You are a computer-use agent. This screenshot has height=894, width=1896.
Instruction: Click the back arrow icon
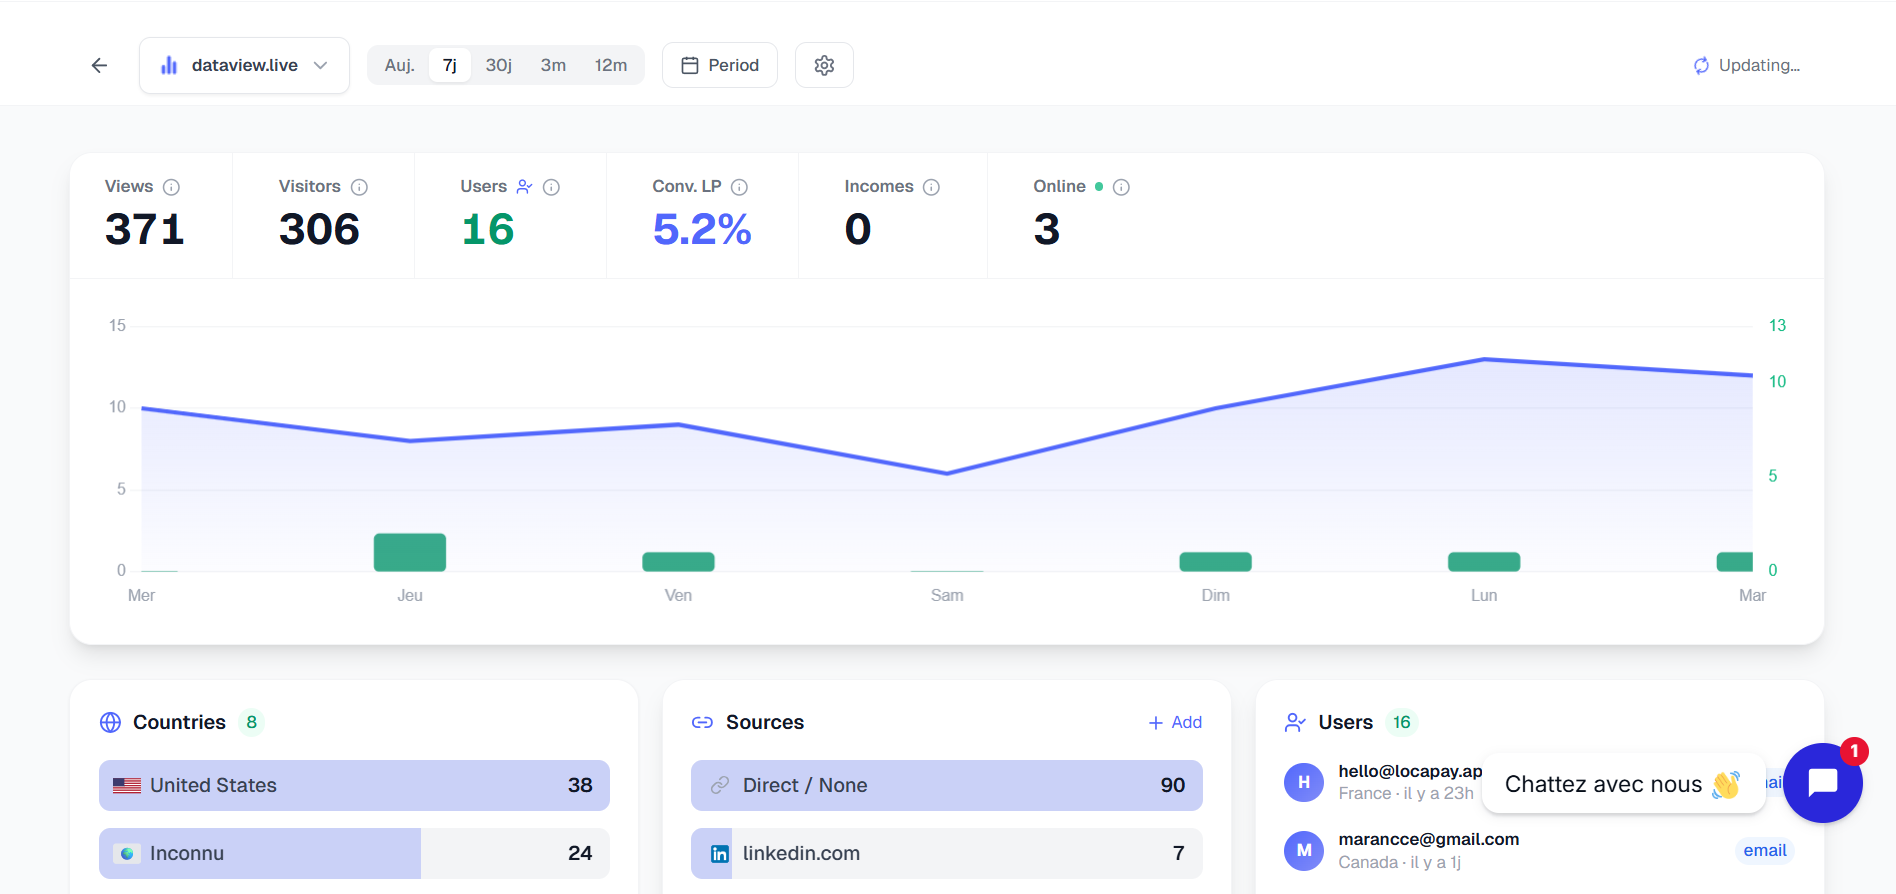pyautogui.click(x=99, y=66)
